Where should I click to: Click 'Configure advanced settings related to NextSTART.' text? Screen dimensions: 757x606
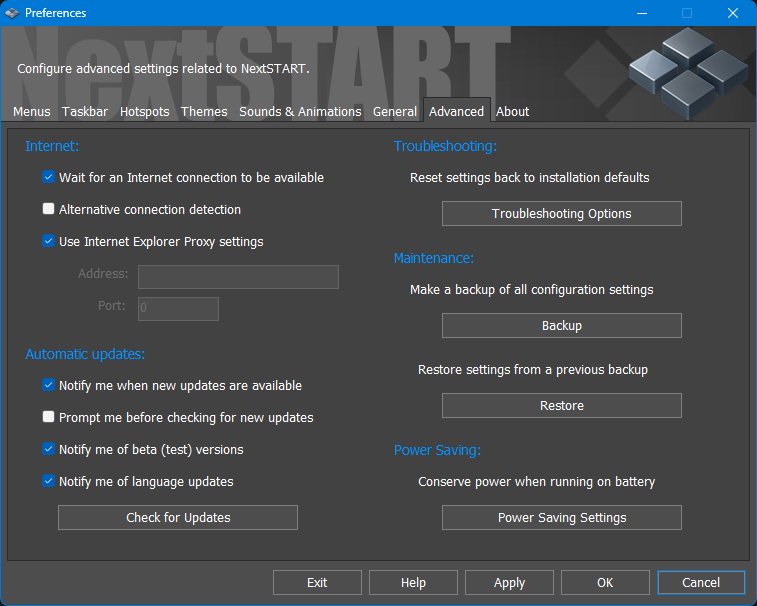point(163,69)
